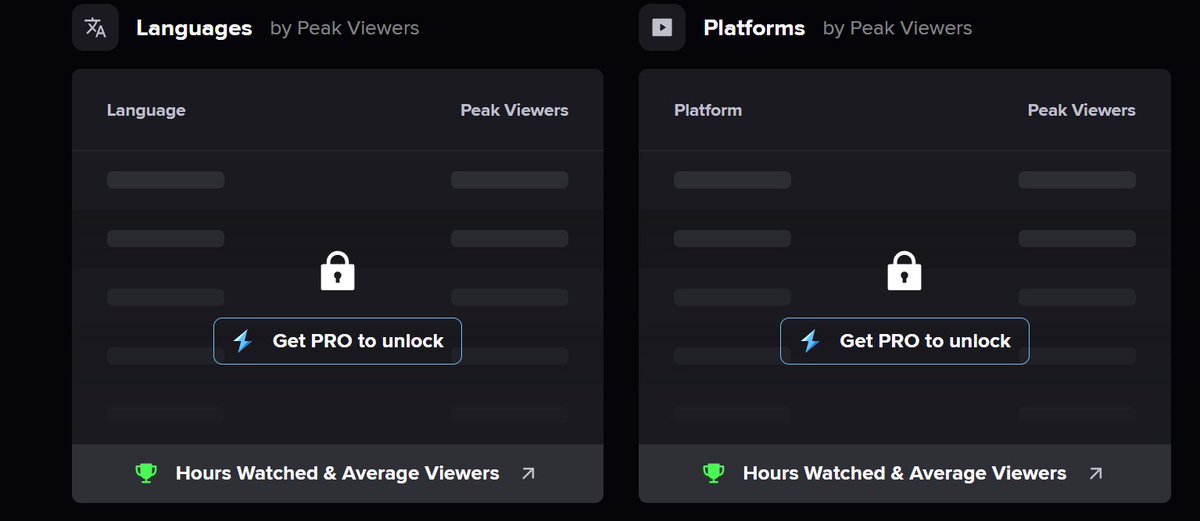This screenshot has height=521, width=1200.
Task: Click the Languages translate icon
Action: click(x=95, y=28)
